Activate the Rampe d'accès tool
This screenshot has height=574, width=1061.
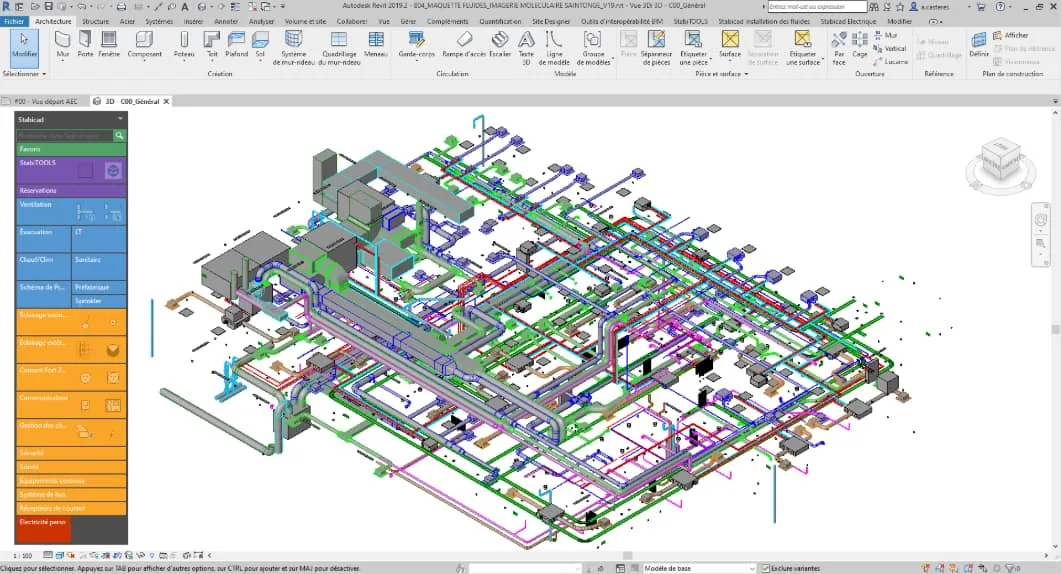pos(464,45)
